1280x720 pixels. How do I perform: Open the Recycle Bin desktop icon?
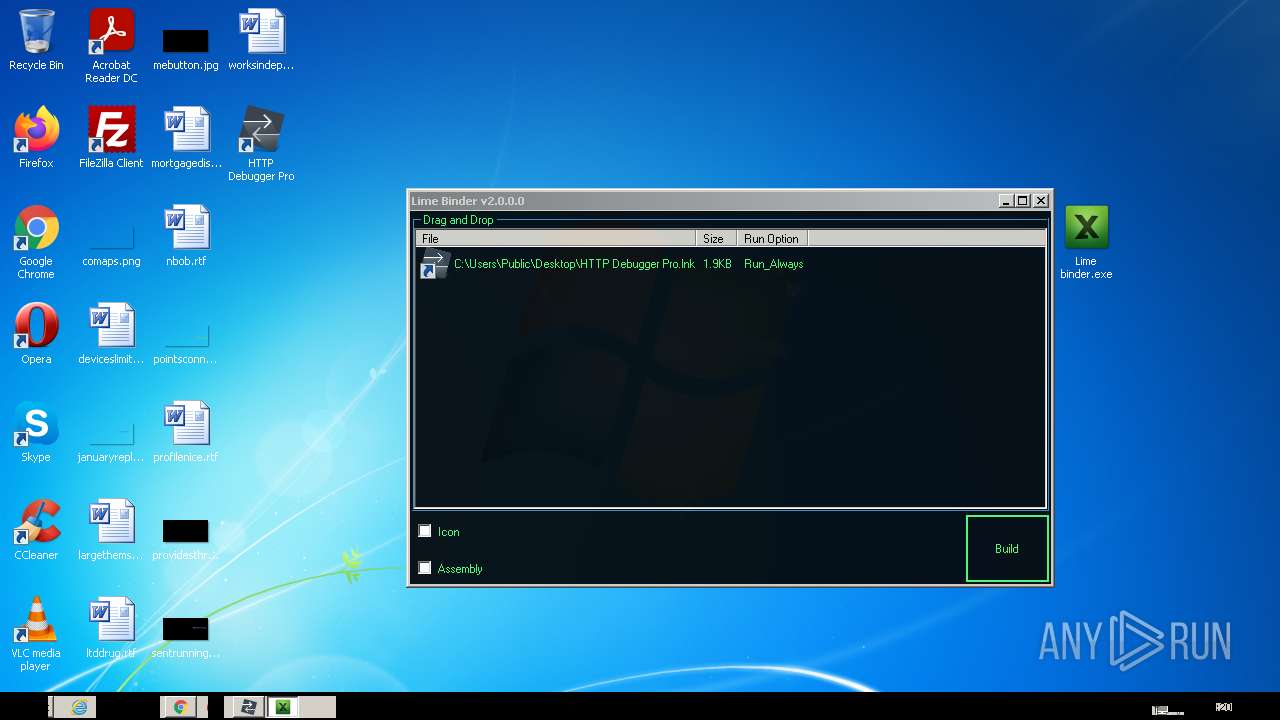(x=36, y=40)
